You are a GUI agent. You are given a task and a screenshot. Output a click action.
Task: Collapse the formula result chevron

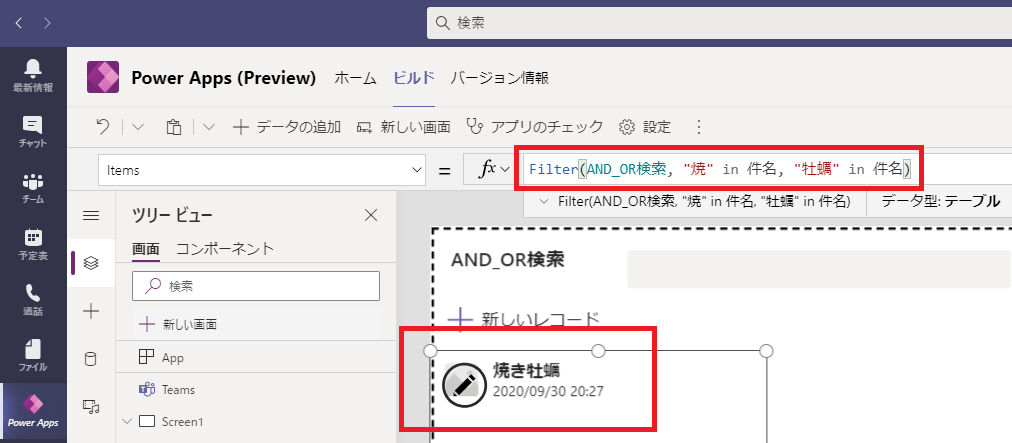(x=543, y=201)
